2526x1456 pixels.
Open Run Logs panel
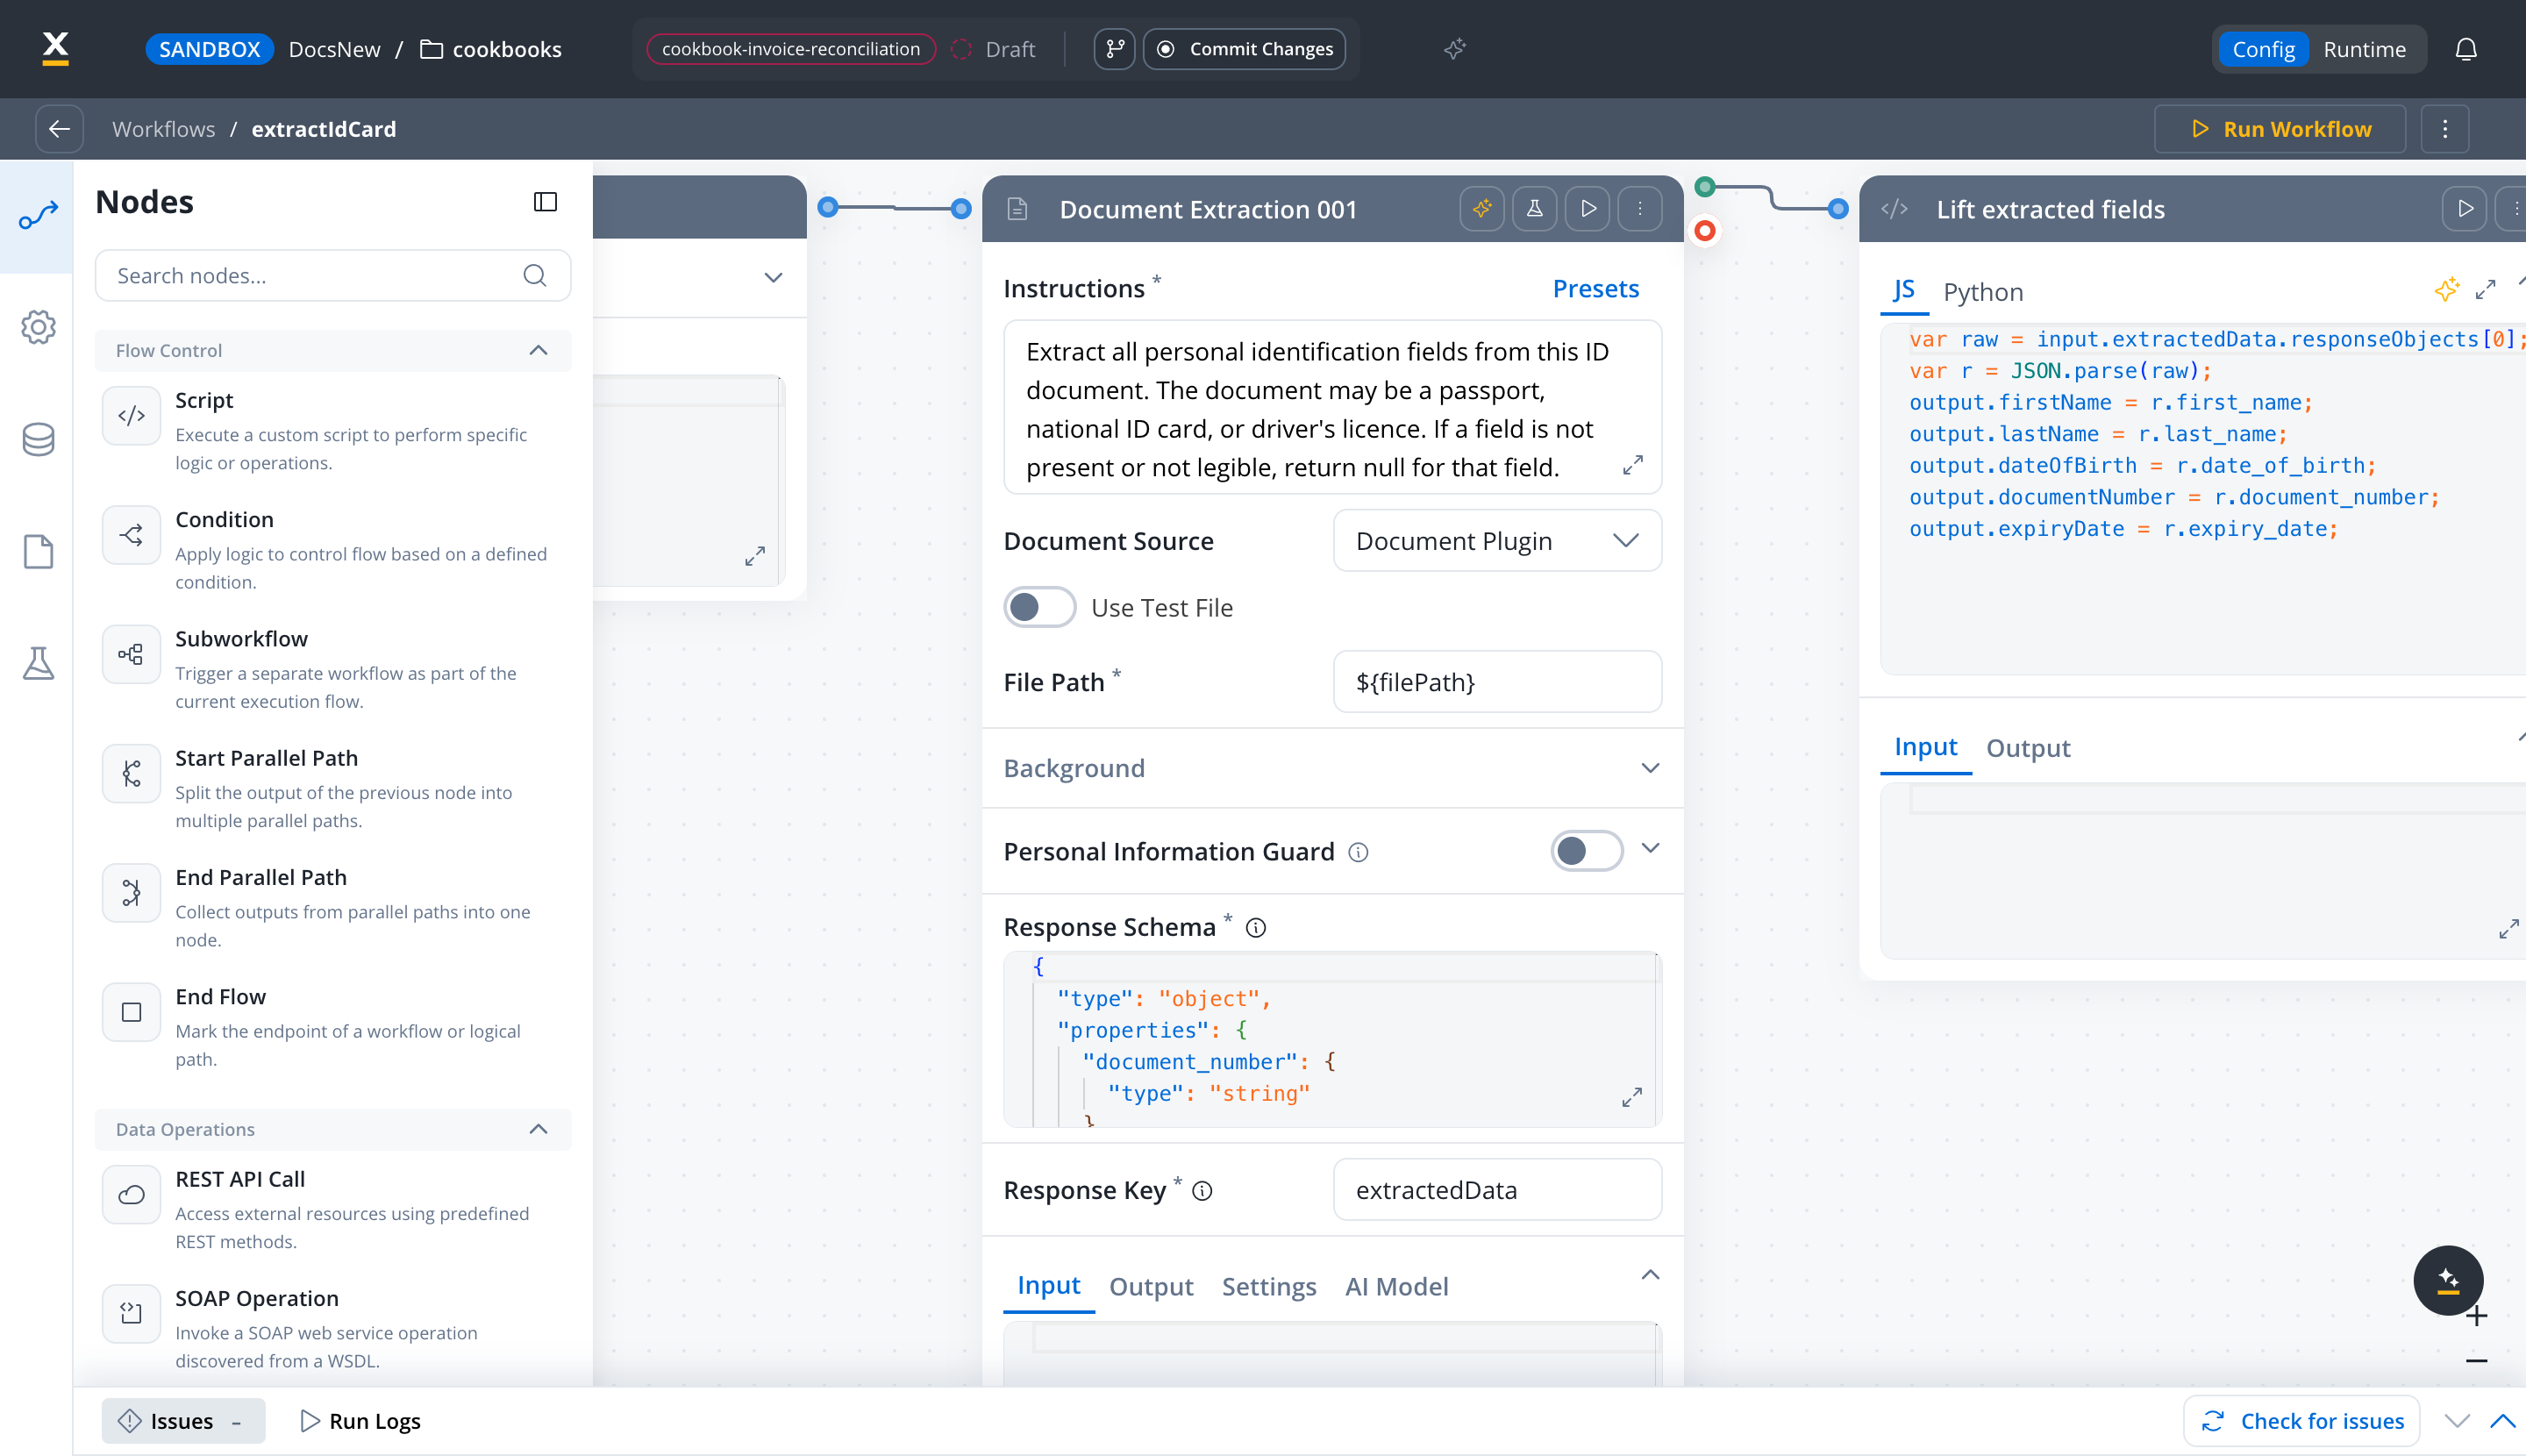coord(360,1421)
